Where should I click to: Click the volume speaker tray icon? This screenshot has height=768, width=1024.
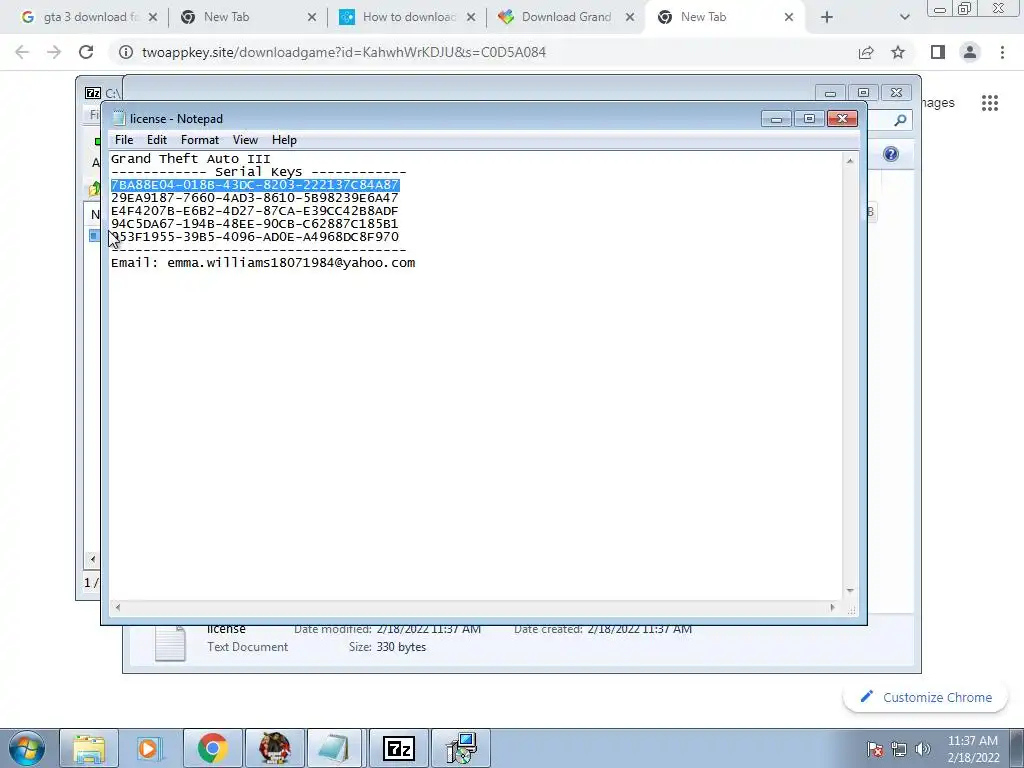point(923,749)
